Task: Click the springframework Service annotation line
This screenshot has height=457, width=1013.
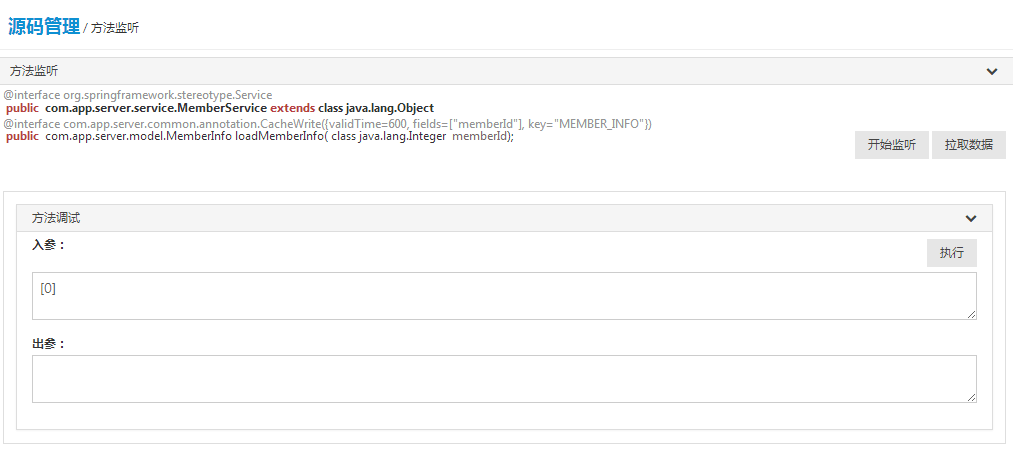Action: [138, 95]
